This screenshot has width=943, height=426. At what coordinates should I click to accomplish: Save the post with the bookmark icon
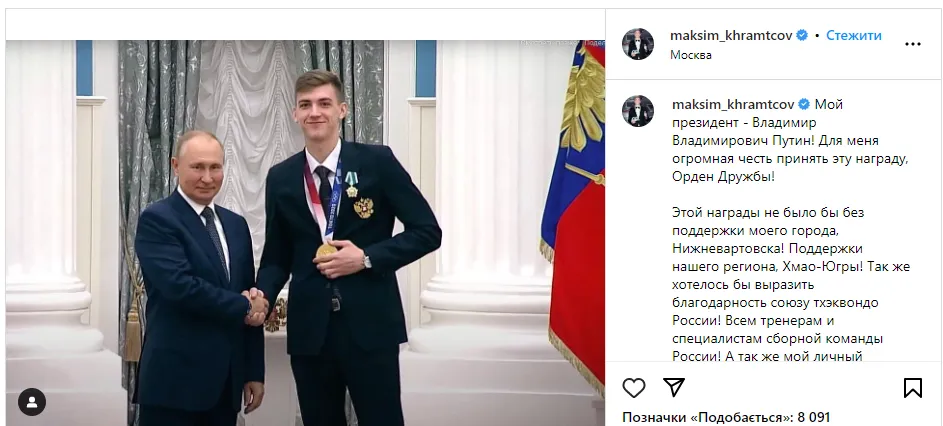[x=912, y=387]
